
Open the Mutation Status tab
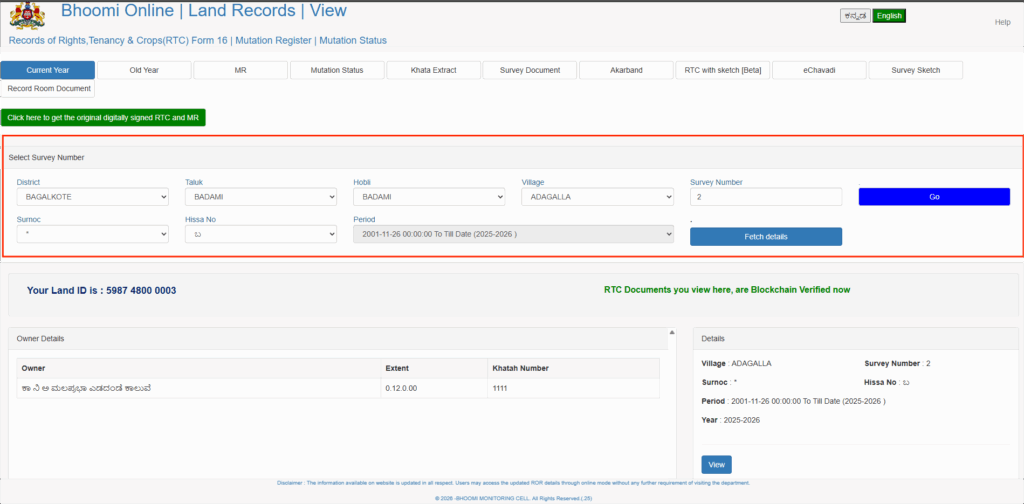click(337, 70)
